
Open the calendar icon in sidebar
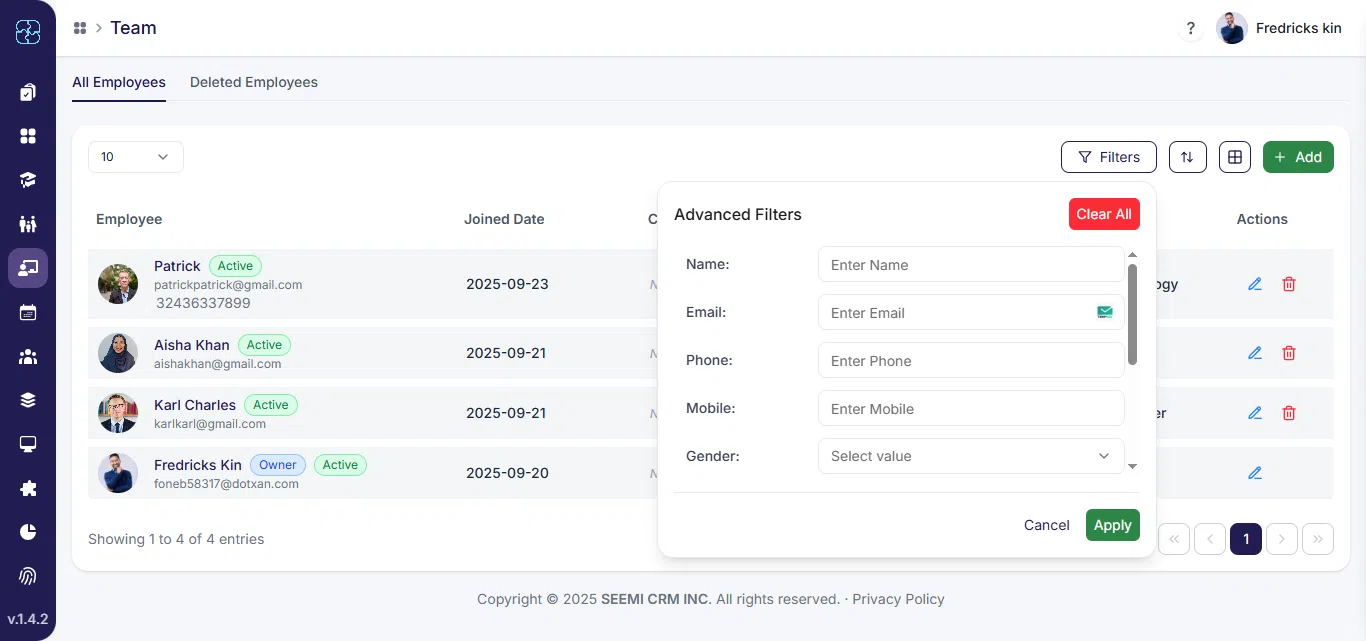click(x=28, y=312)
